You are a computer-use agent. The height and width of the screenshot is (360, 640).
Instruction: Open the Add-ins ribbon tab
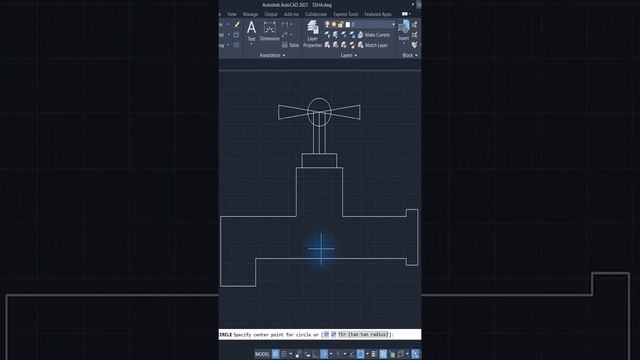tap(291, 14)
